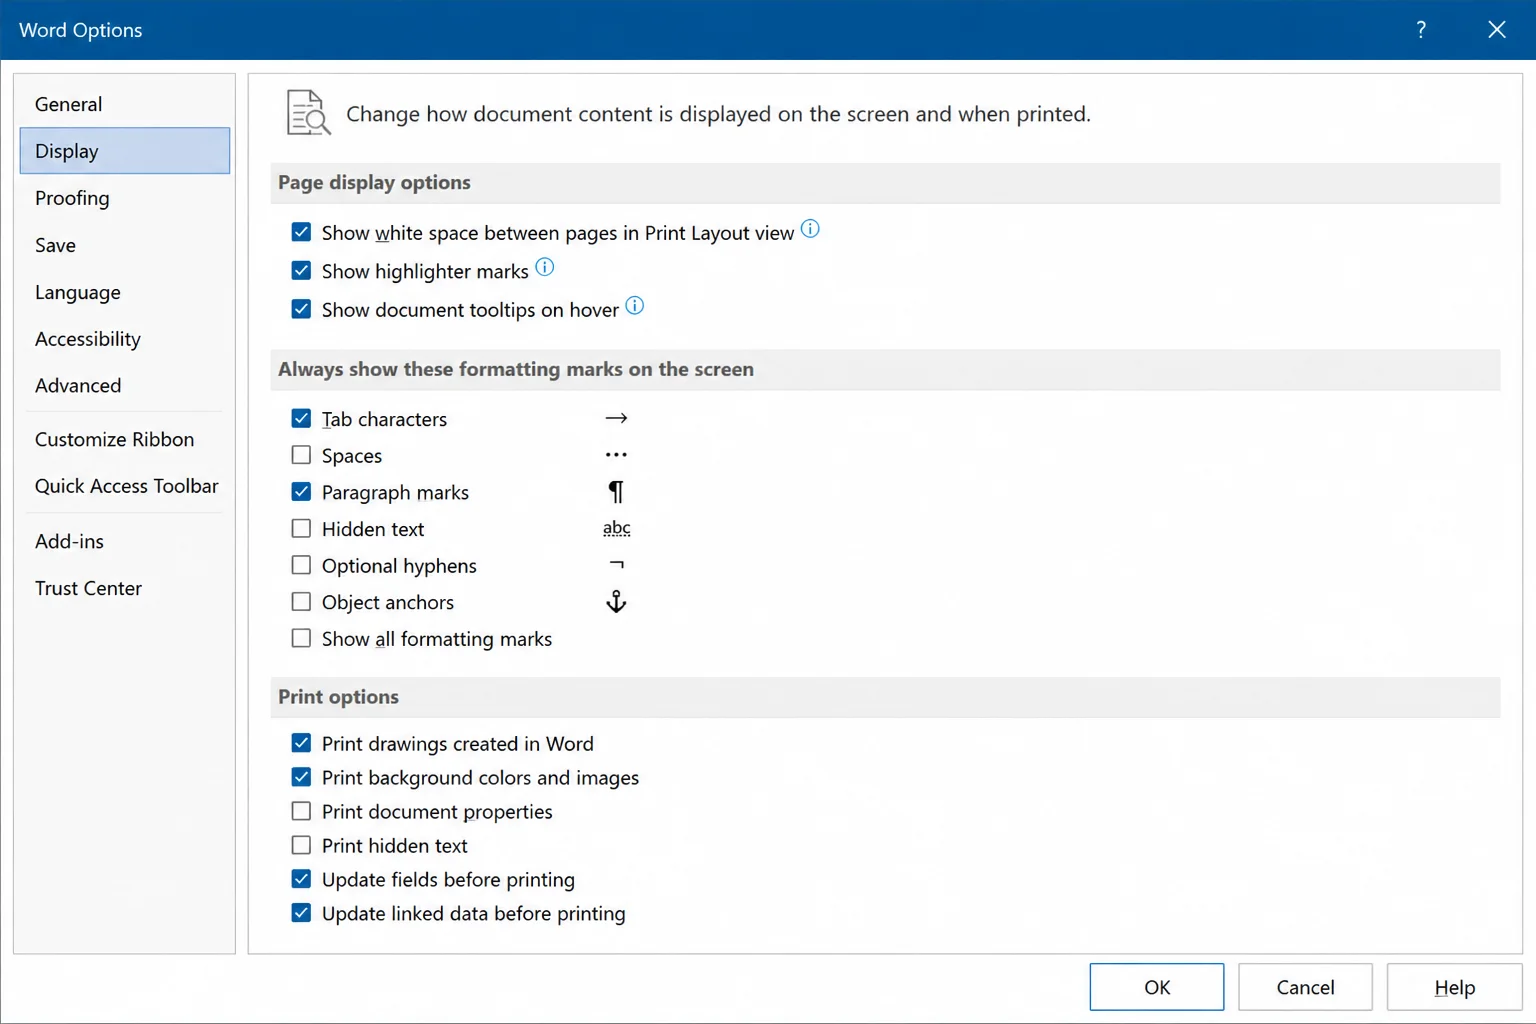Image resolution: width=1536 pixels, height=1024 pixels.
Task: Uncheck Tab characters checkbox
Action: [301, 418]
